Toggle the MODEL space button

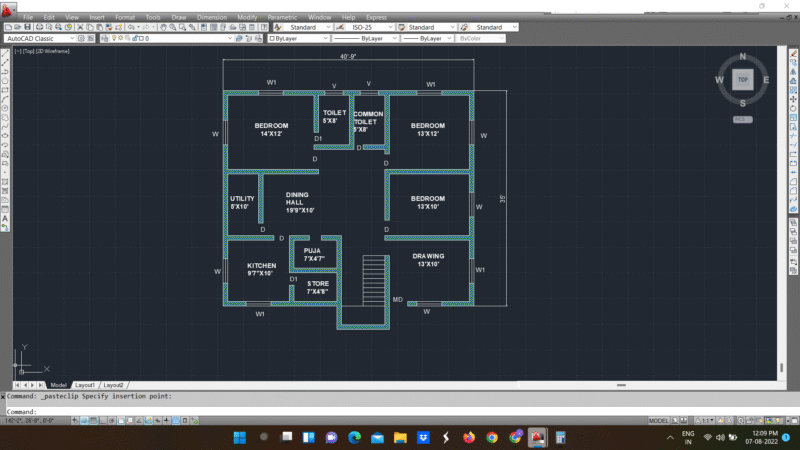click(658, 420)
